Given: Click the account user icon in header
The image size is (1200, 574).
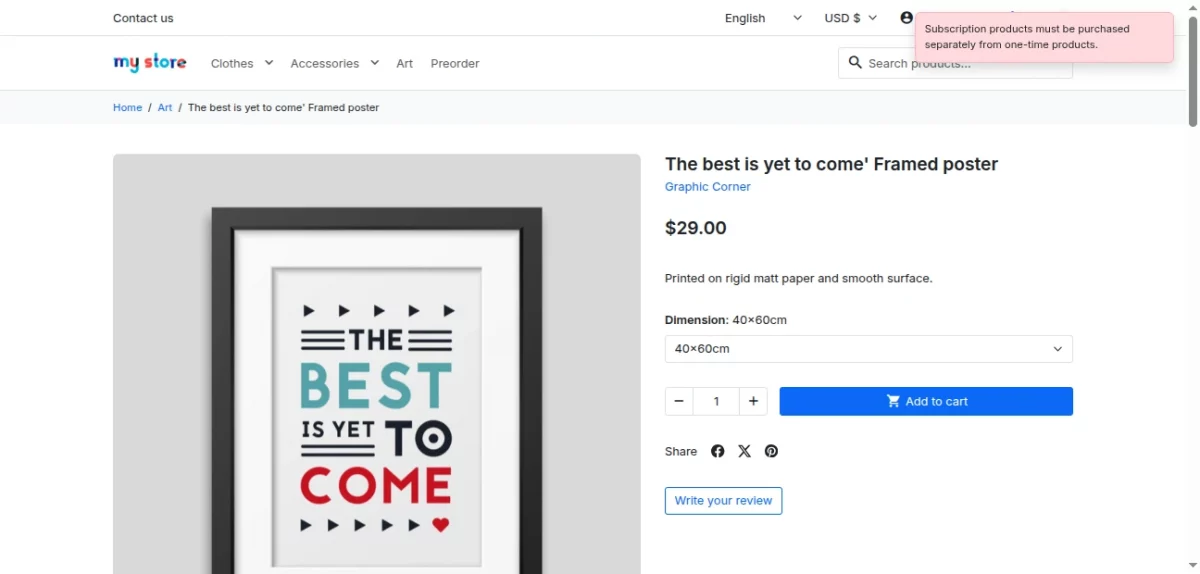Looking at the screenshot, I should [x=907, y=18].
